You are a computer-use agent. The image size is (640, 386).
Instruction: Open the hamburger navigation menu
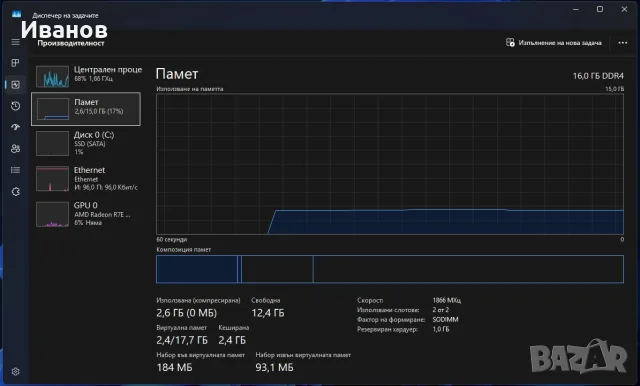pyautogui.click(x=16, y=42)
